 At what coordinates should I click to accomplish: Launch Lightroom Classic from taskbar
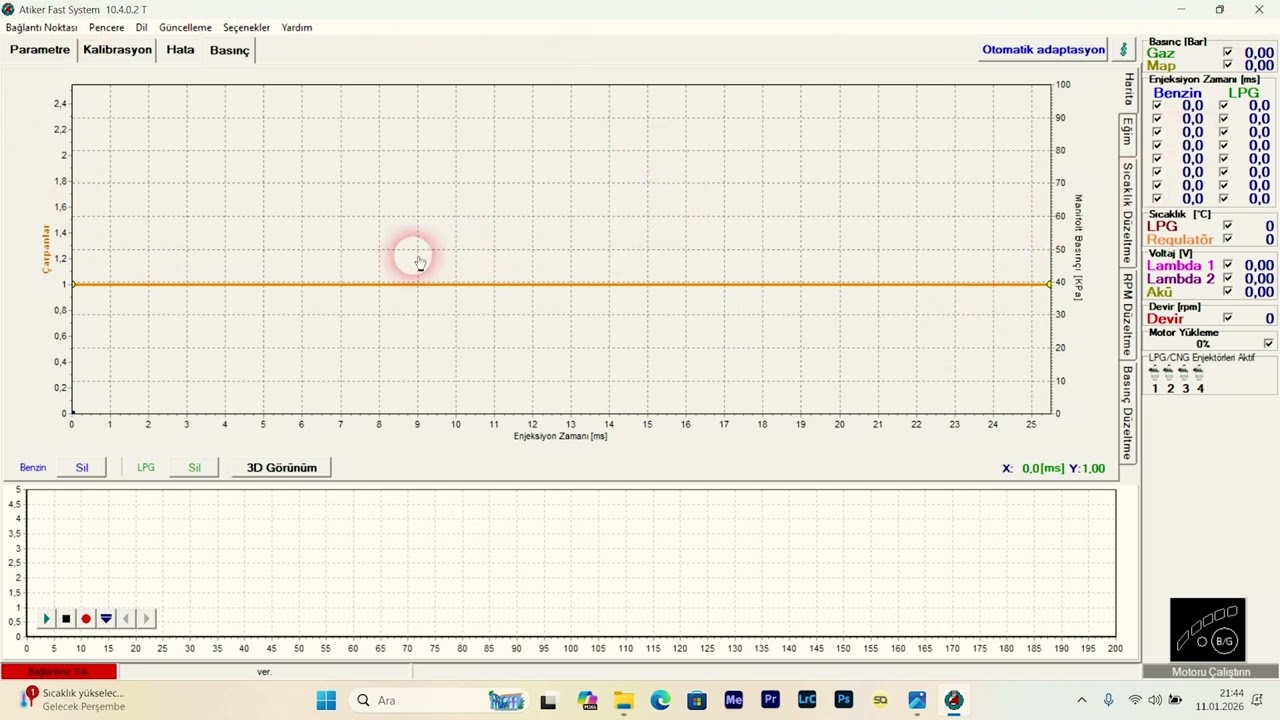pos(807,700)
